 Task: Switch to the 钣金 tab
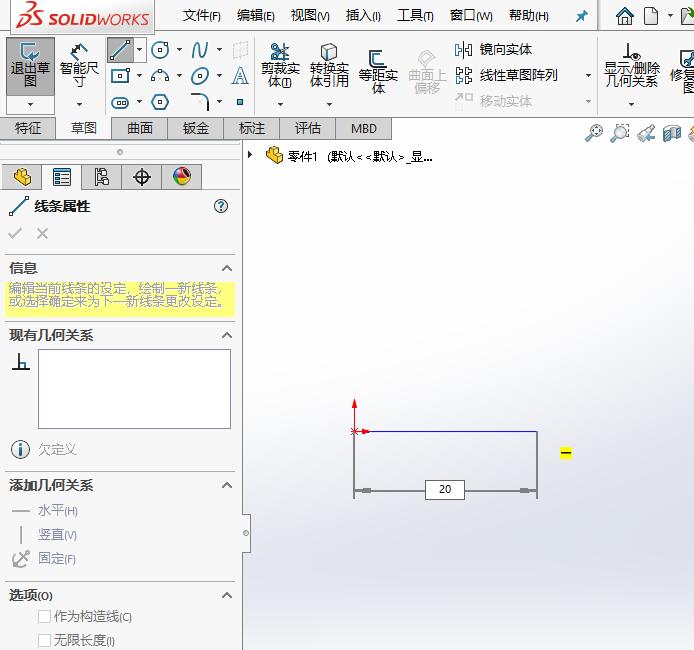pos(196,128)
